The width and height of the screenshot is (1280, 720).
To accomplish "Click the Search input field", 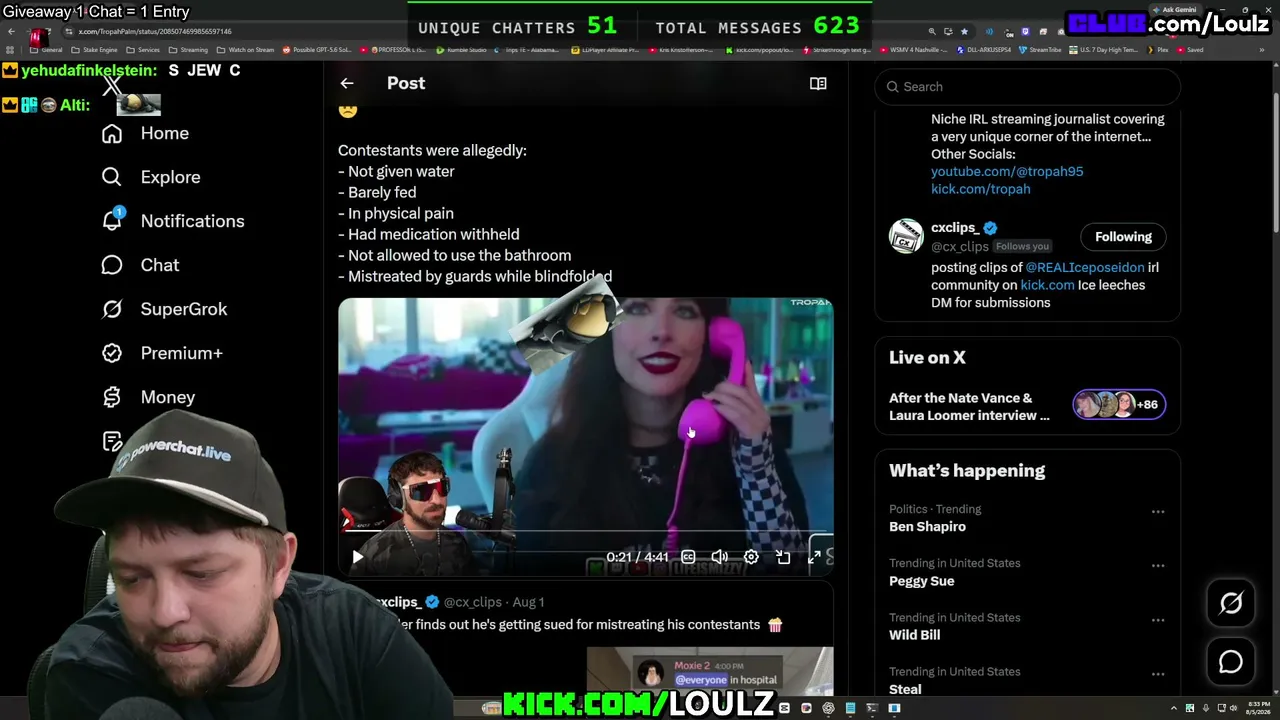I will (1027, 87).
